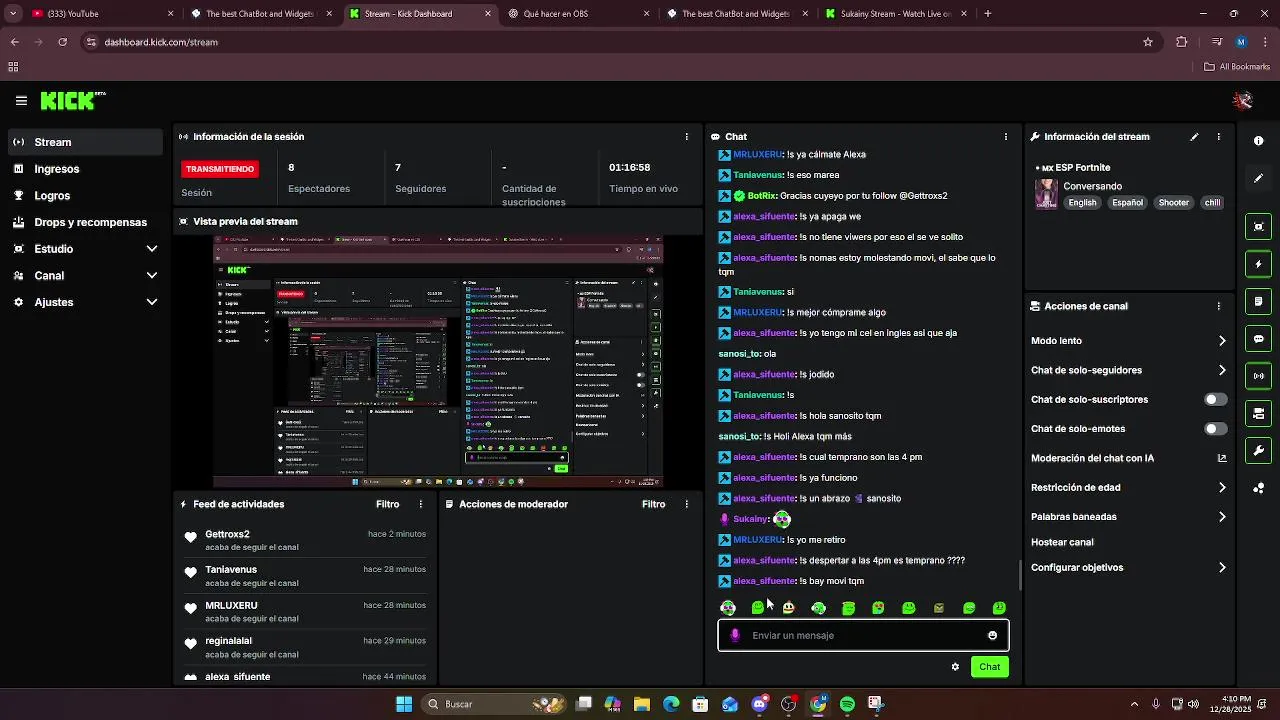
Task: Toggle the wrench rail icon
Action: pos(1259,451)
